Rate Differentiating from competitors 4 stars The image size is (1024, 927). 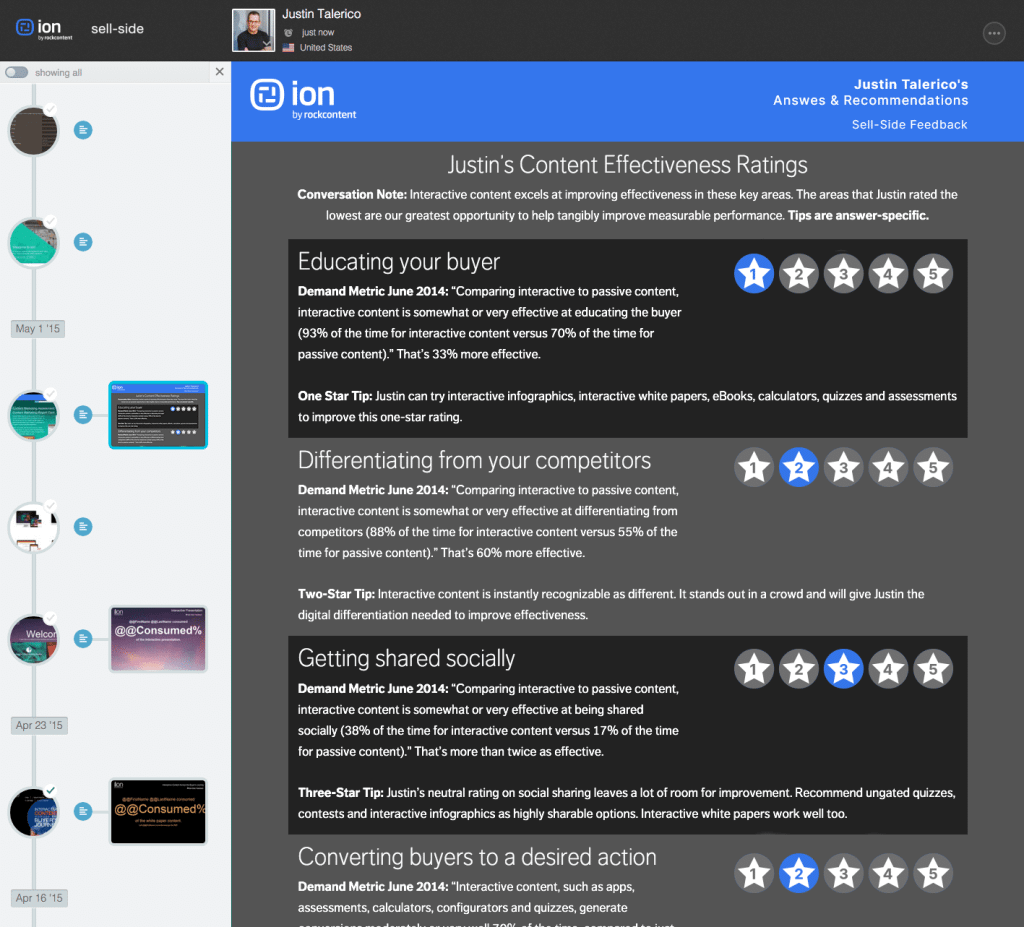pyautogui.click(x=888, y=467)
